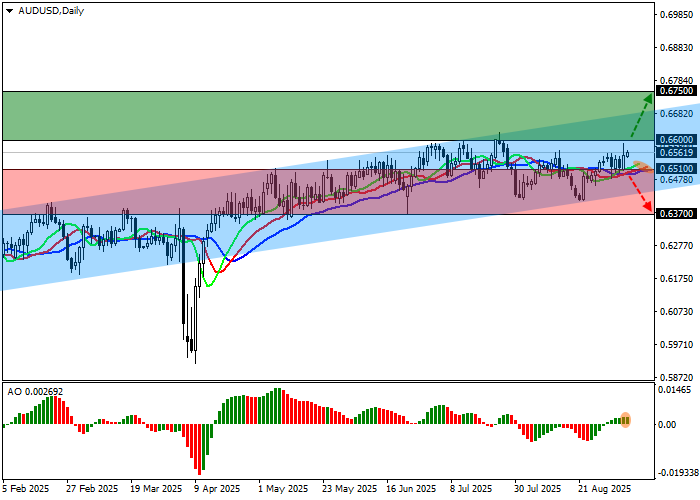Image resolution: width=700 pixels, height=500 pixels.
Task: Click the 0.58720 price scale value
Action: (x=677, y=378)
